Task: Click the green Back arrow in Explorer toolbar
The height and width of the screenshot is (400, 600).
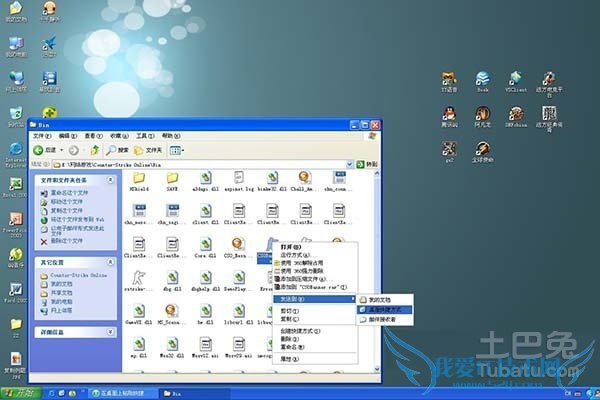Action: [38, 150]
